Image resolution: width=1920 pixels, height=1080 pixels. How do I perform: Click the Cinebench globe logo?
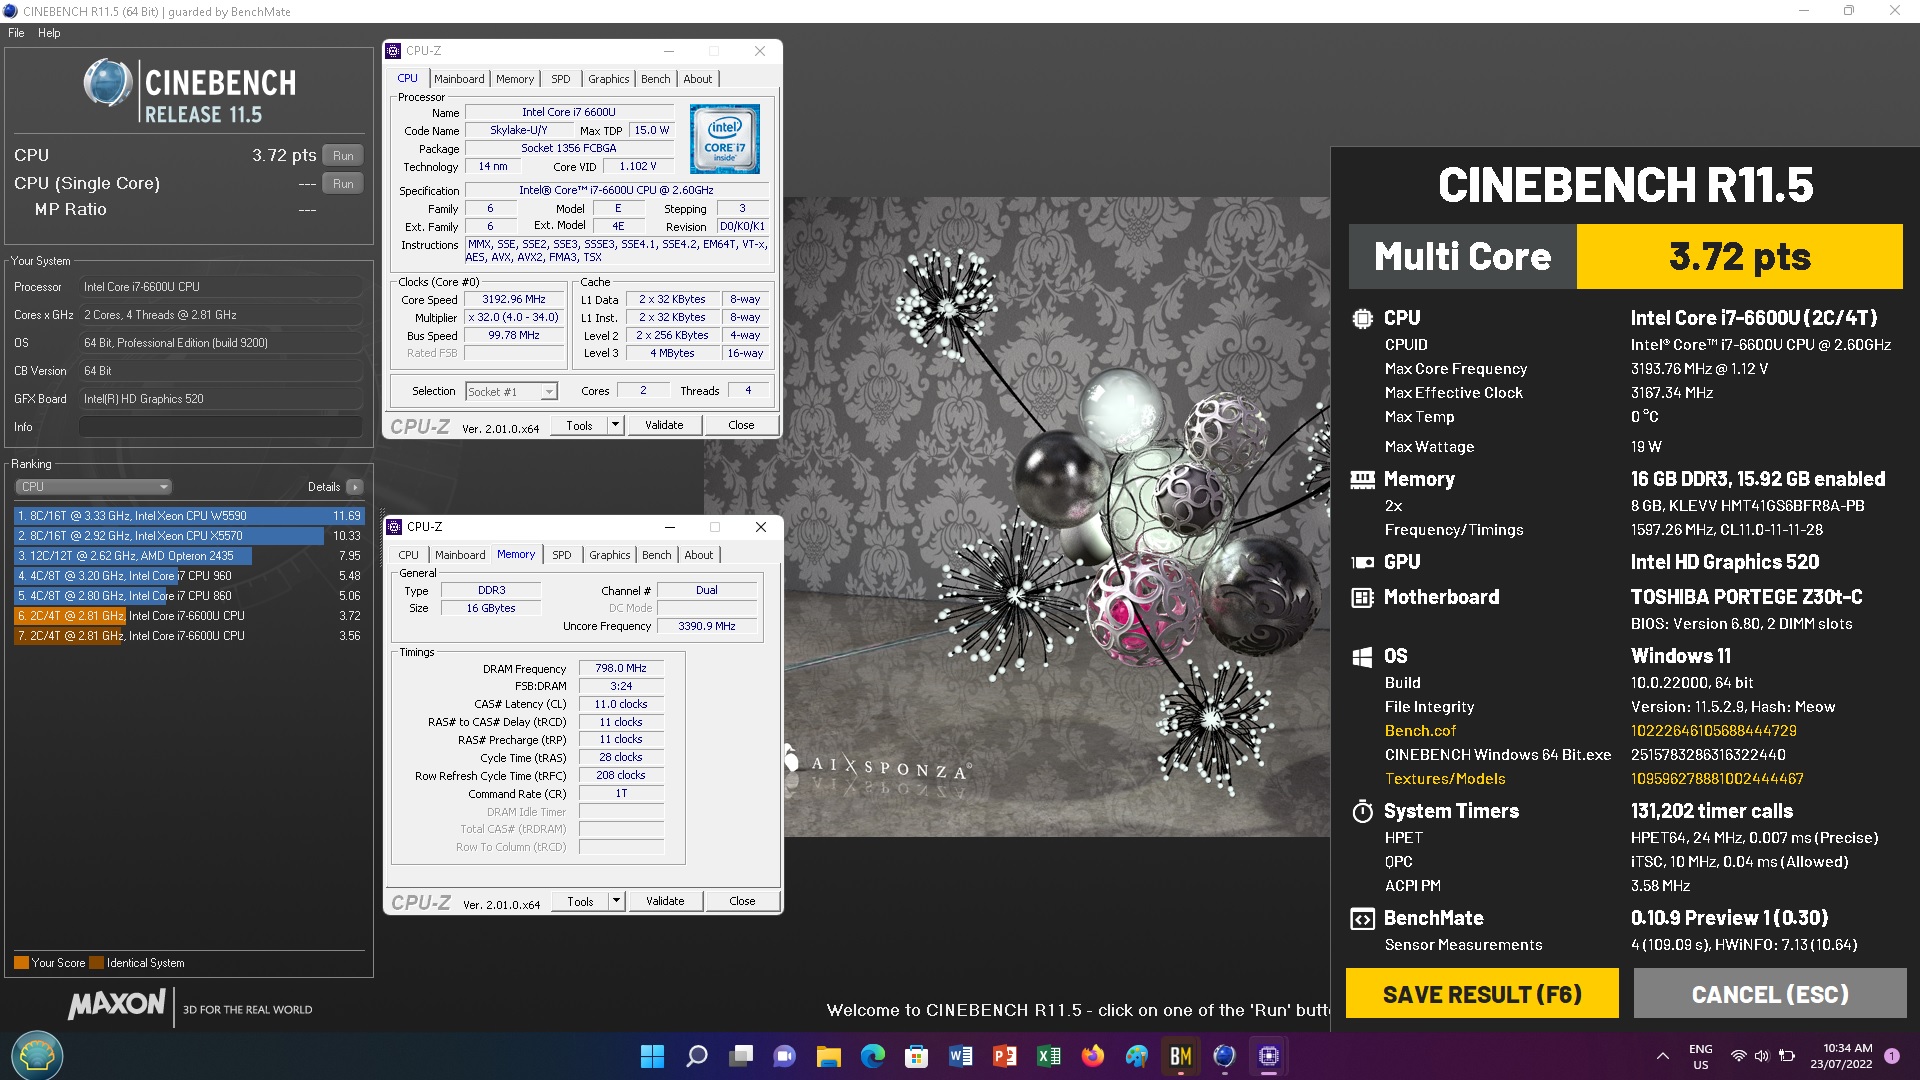point(108,83)
